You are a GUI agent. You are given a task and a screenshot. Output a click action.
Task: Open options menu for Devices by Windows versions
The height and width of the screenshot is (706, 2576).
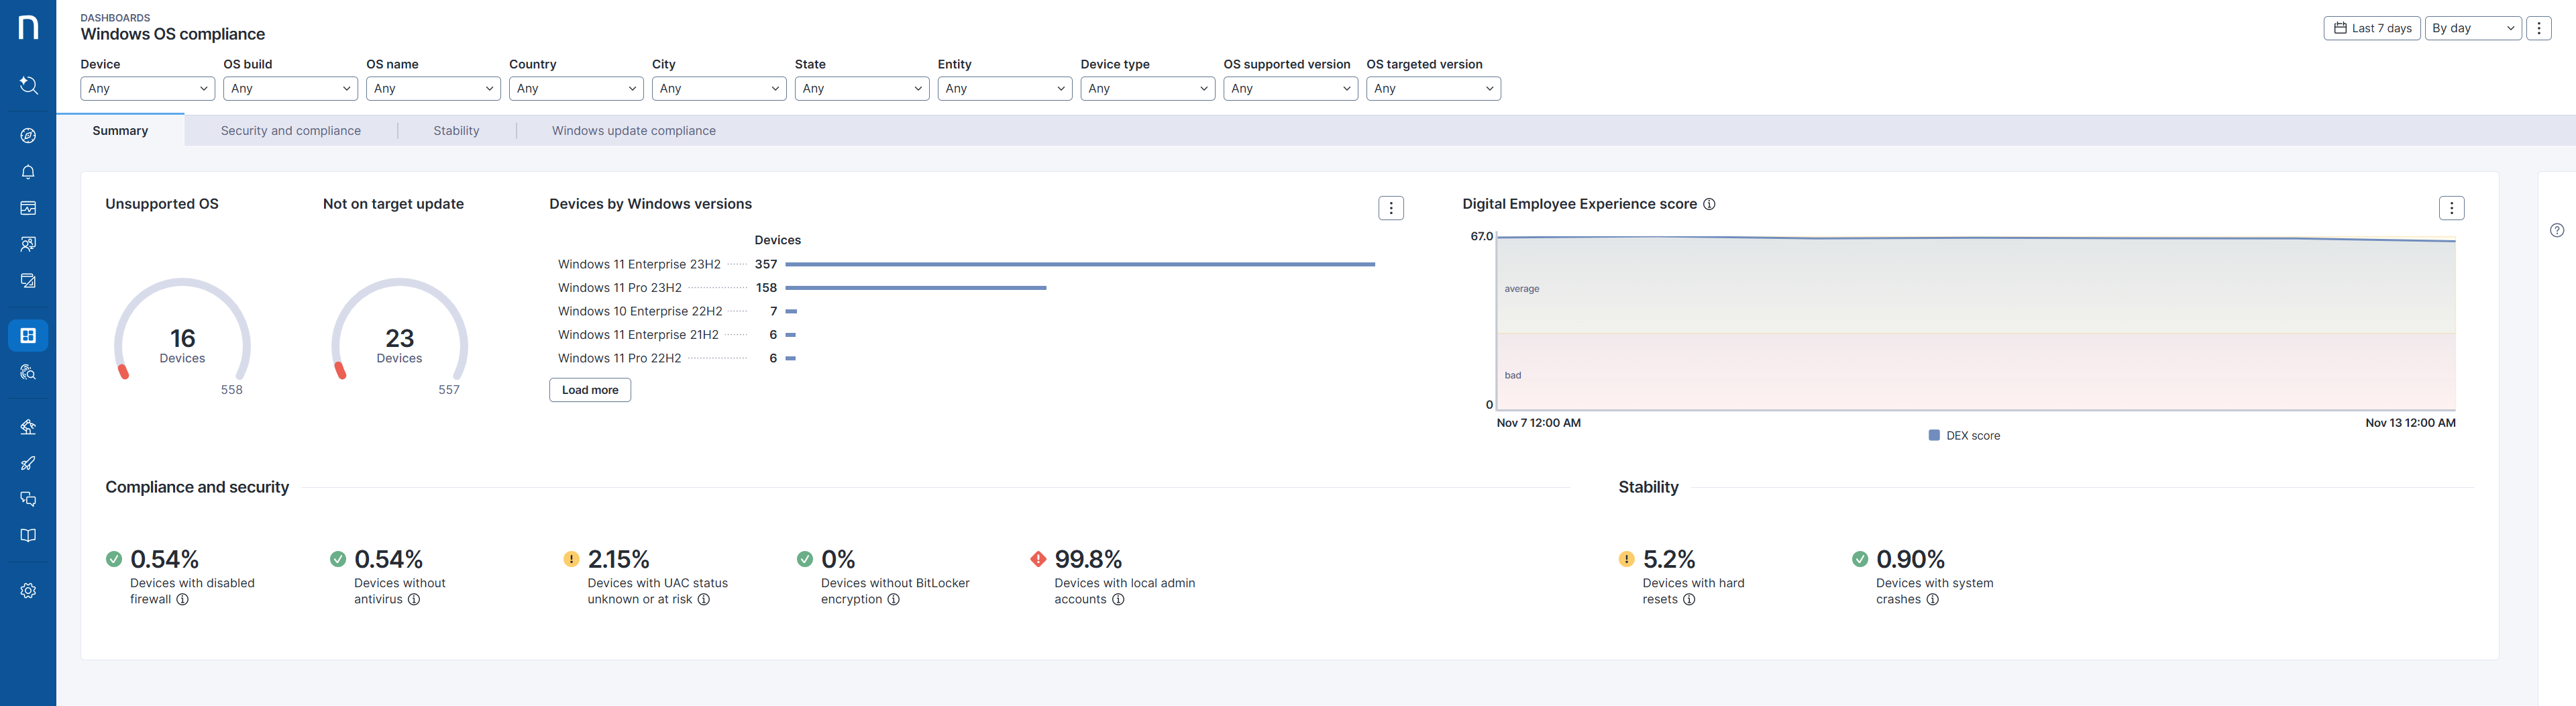(1390, 208)
